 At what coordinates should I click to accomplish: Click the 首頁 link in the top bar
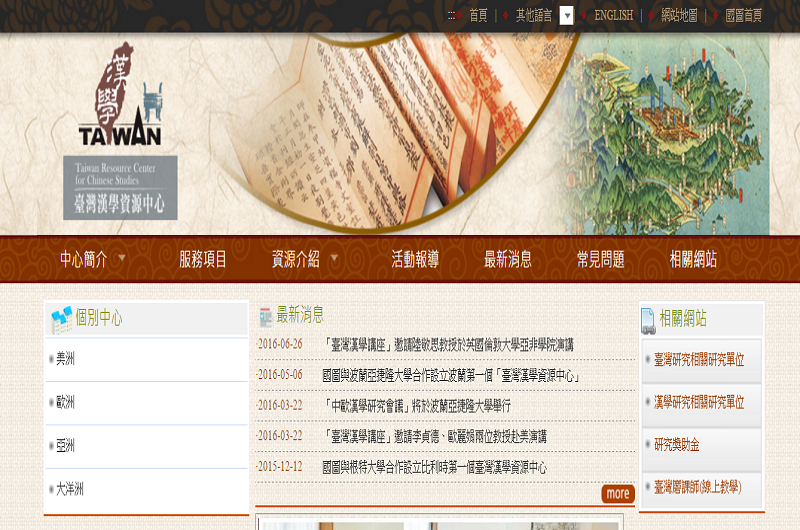[479, 15]
